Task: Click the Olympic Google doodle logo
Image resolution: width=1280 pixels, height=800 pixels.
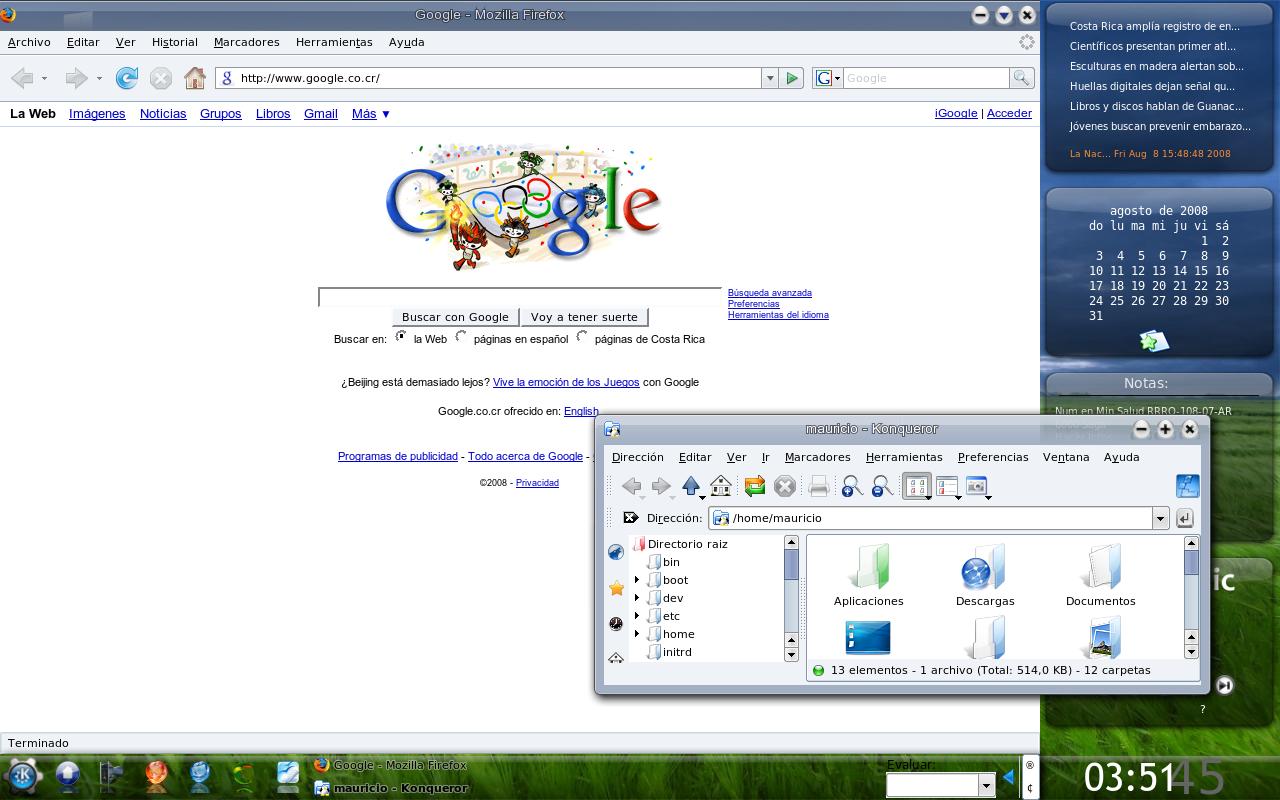Action: [x=524, y=207]
